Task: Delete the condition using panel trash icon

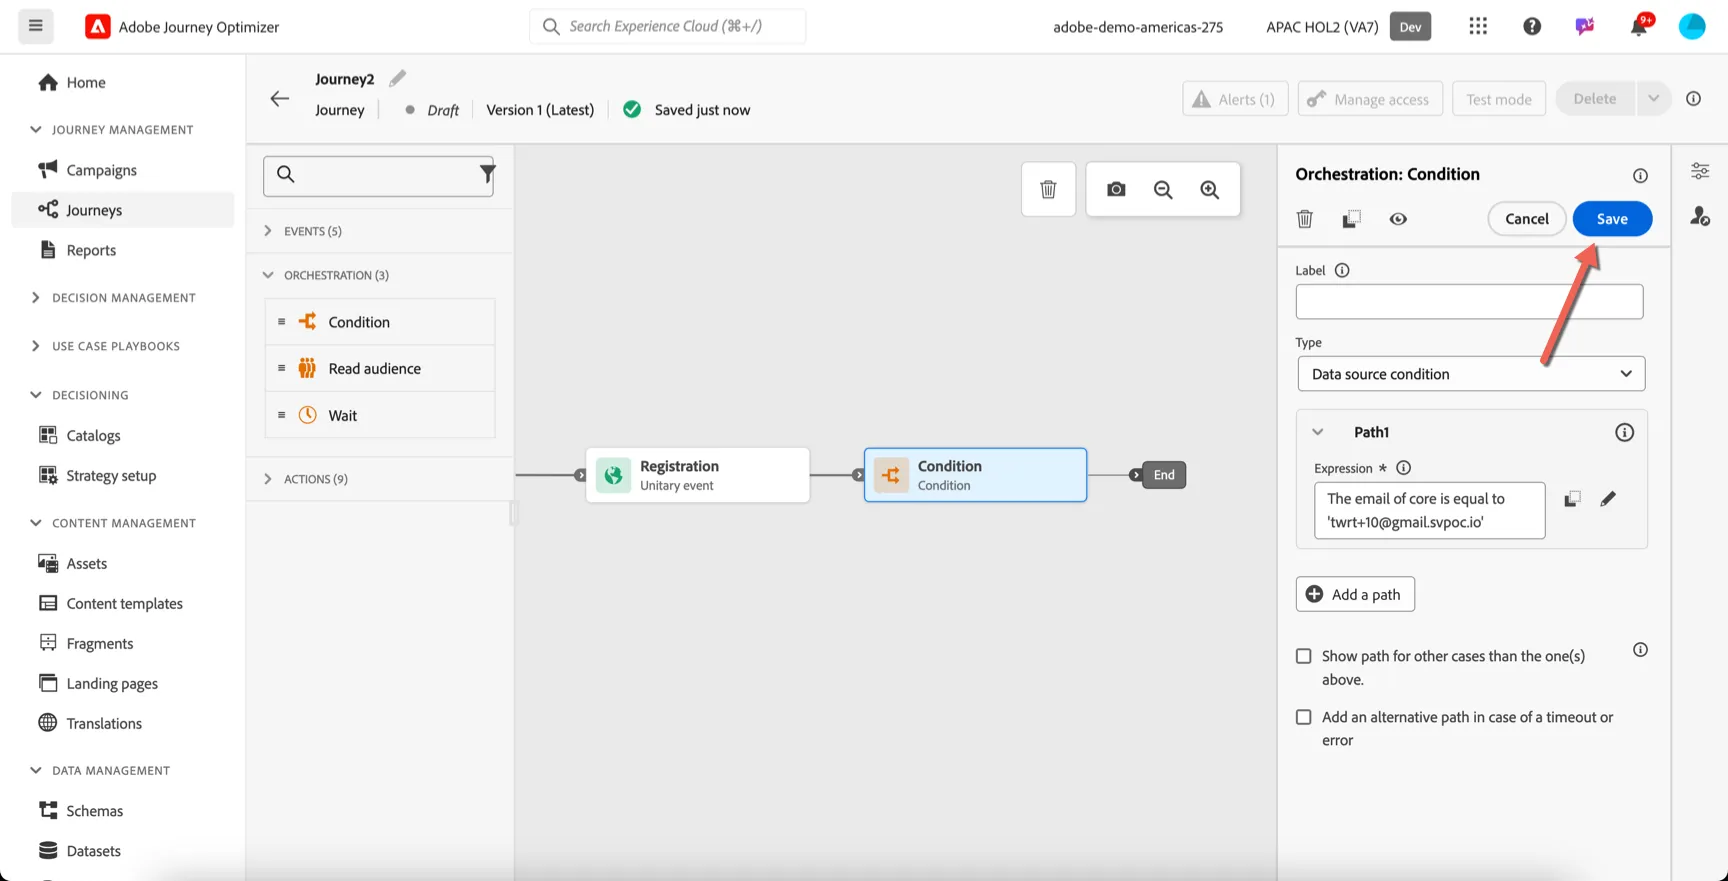Action: (x=1305, y=219)
